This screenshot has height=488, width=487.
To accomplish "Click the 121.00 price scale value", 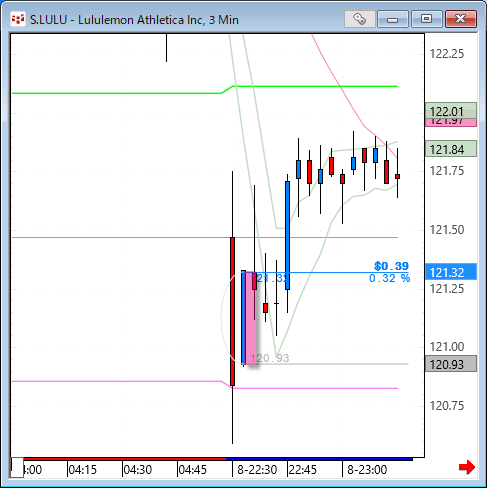I will coord(447,347).
